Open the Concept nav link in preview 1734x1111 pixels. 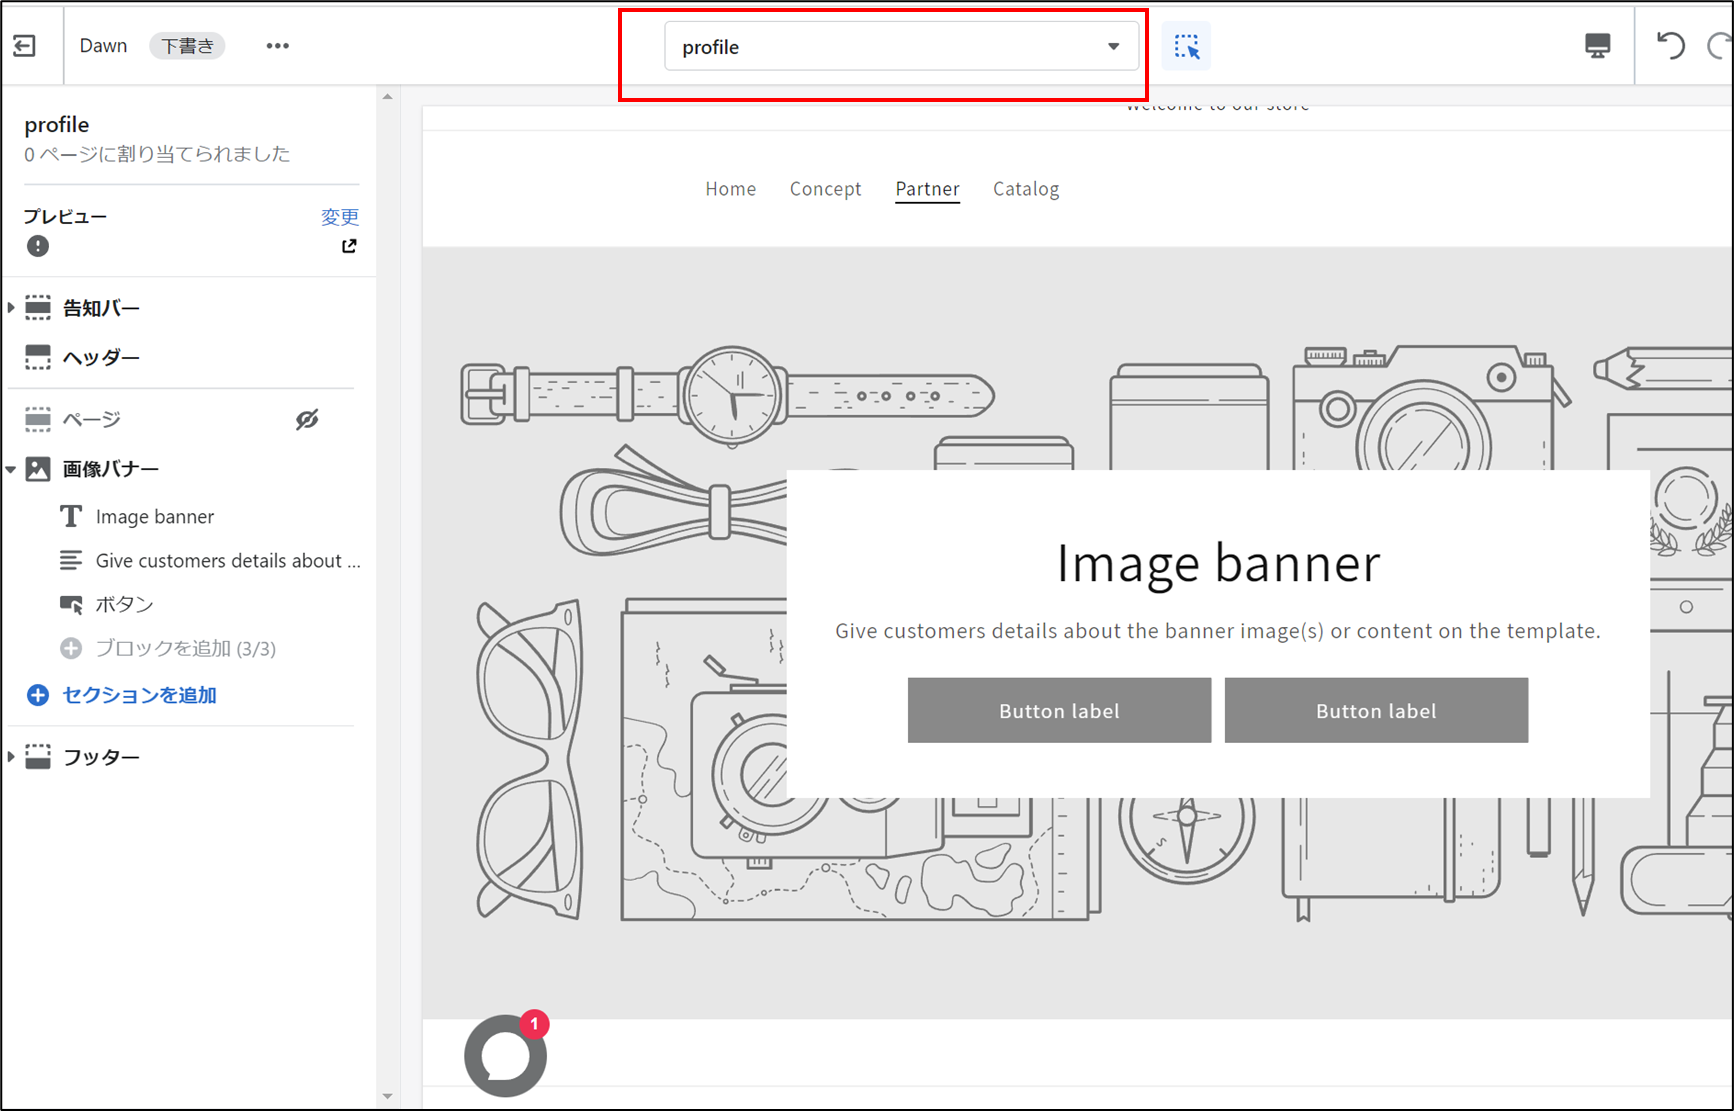click(x=825, y=189)
